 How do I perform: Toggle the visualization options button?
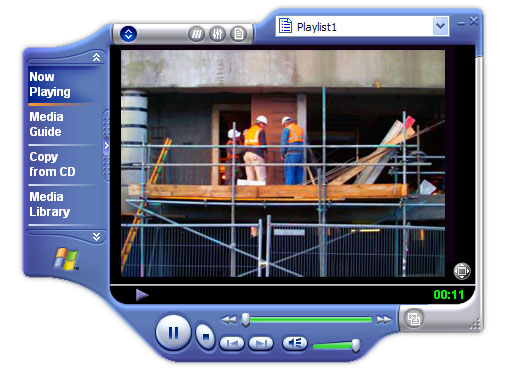pos(197,34)
